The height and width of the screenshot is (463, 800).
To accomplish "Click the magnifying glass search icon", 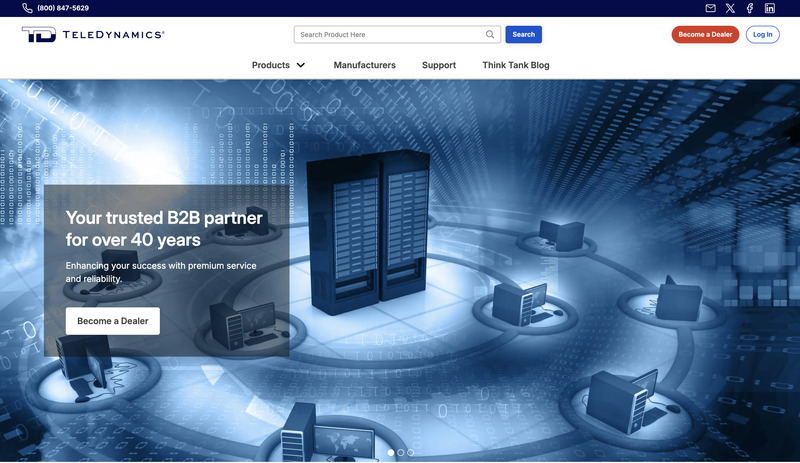I will (x=490, y=34).
